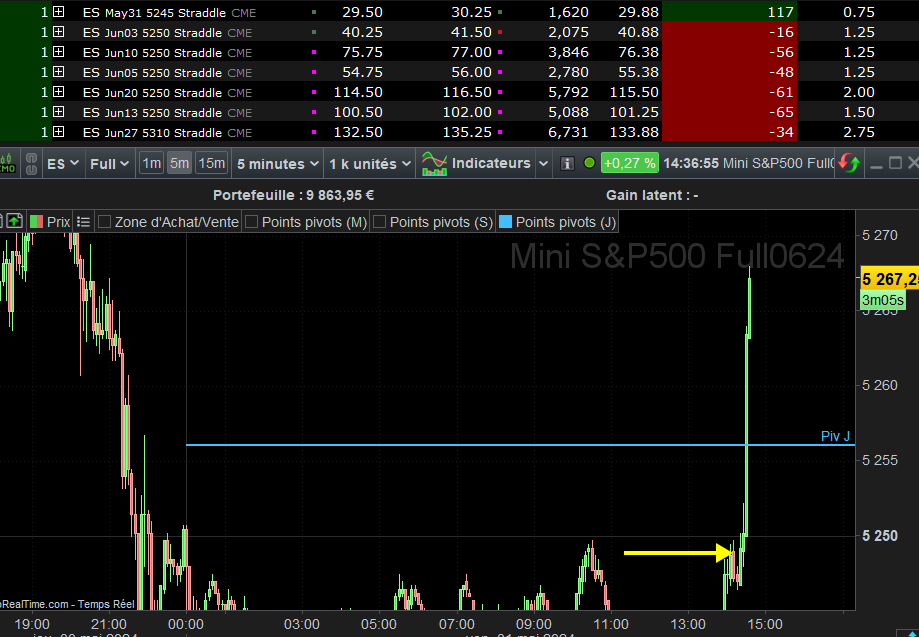Open the 5 minutes timeframe dropdown

coord(278,163)
